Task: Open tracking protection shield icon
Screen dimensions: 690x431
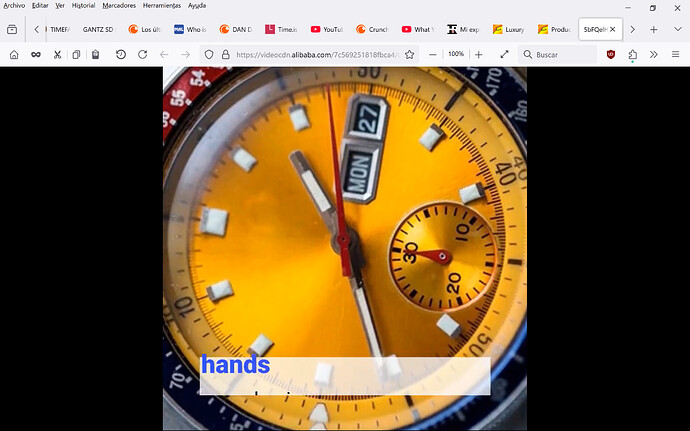Action: 209,55
